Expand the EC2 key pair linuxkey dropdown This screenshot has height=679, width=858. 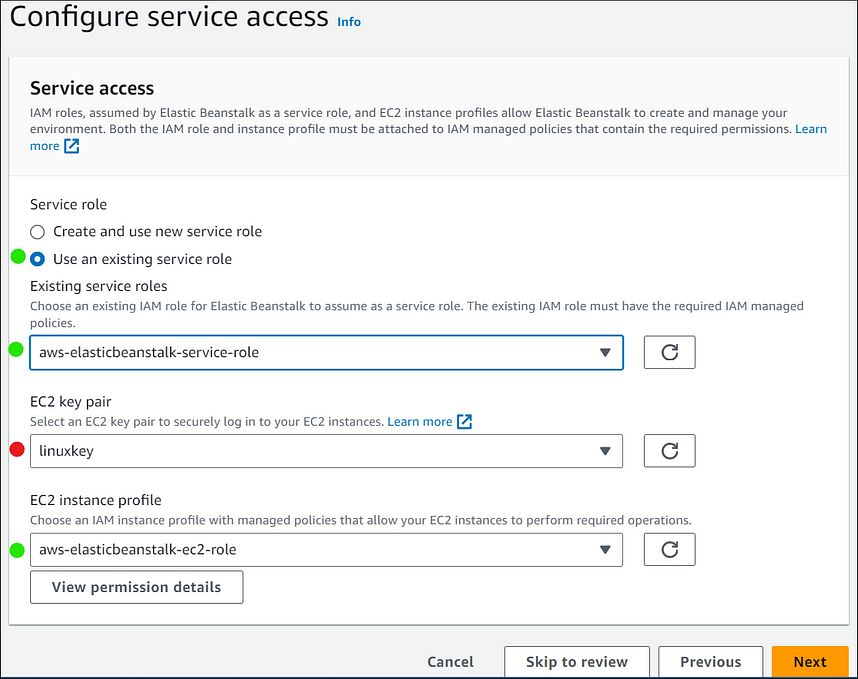click(x=326, y=451)
